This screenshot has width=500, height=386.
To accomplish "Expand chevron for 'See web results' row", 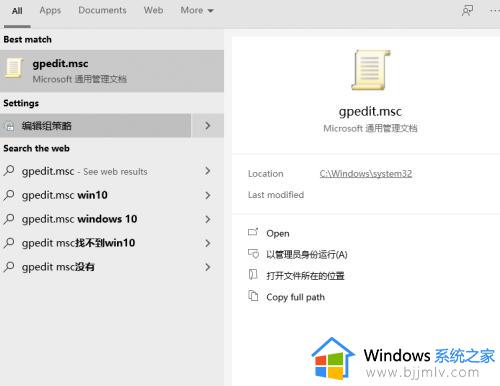I will coord(208,171).
